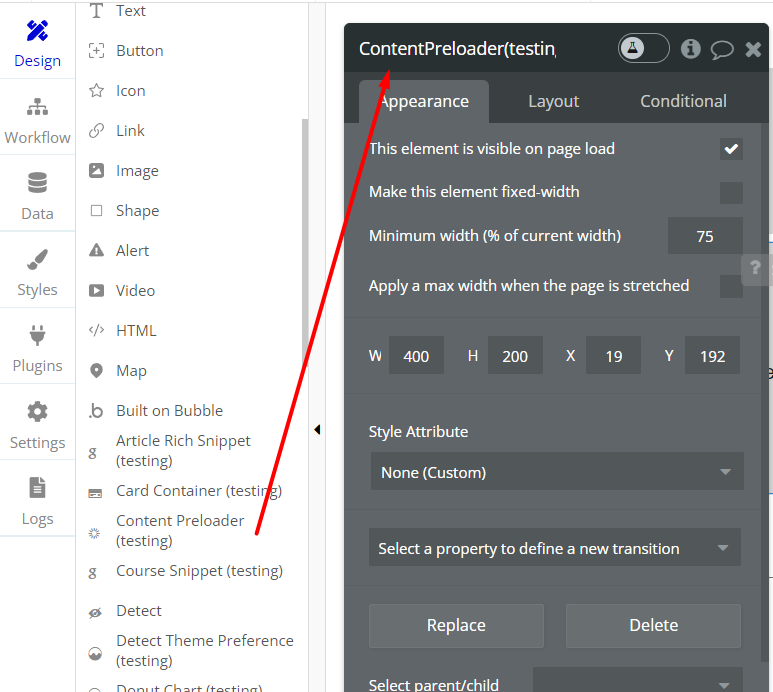Open the Plugins section
The width and height of the screenshot is (773, 692).
pos(37,349)
